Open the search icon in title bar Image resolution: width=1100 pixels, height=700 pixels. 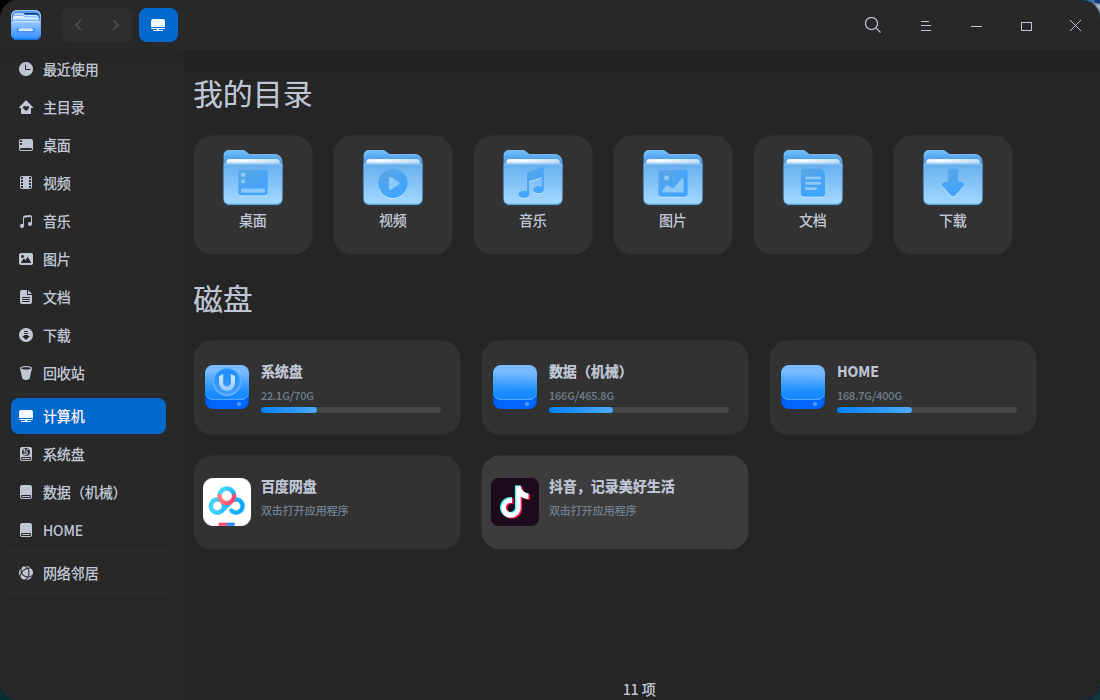click(872, 25)
